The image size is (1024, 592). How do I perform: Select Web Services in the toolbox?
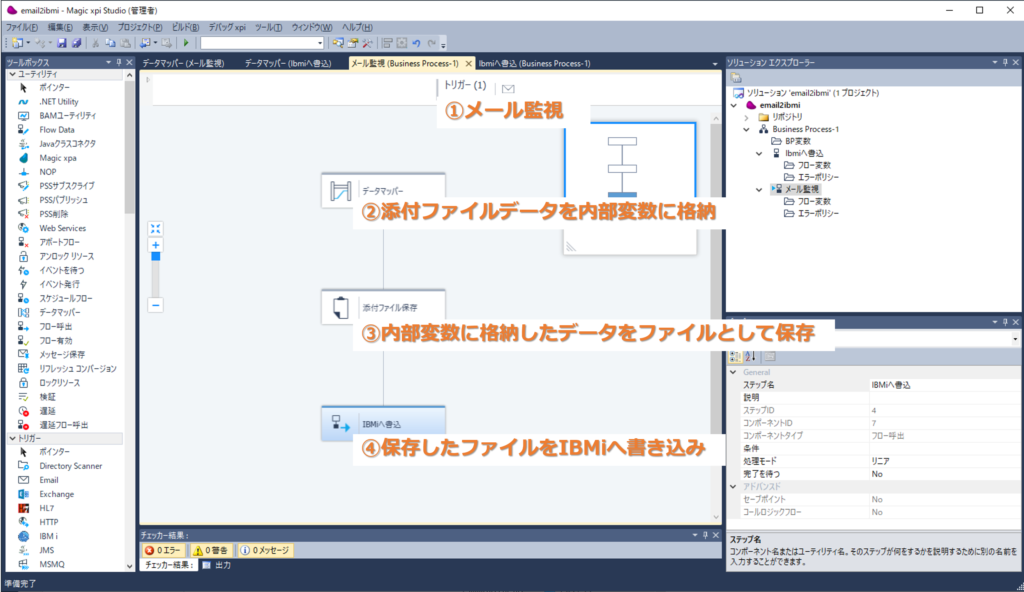tap(62, 228)
